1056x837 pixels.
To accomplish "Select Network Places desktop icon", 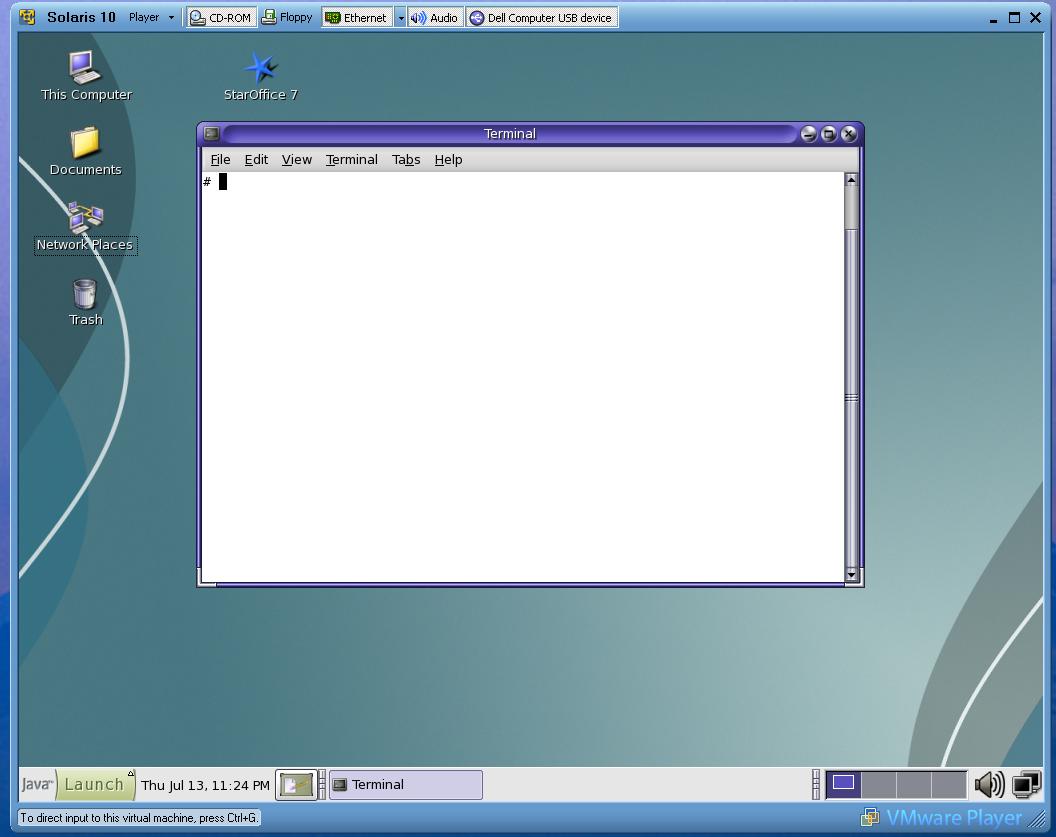I will 86,227.
